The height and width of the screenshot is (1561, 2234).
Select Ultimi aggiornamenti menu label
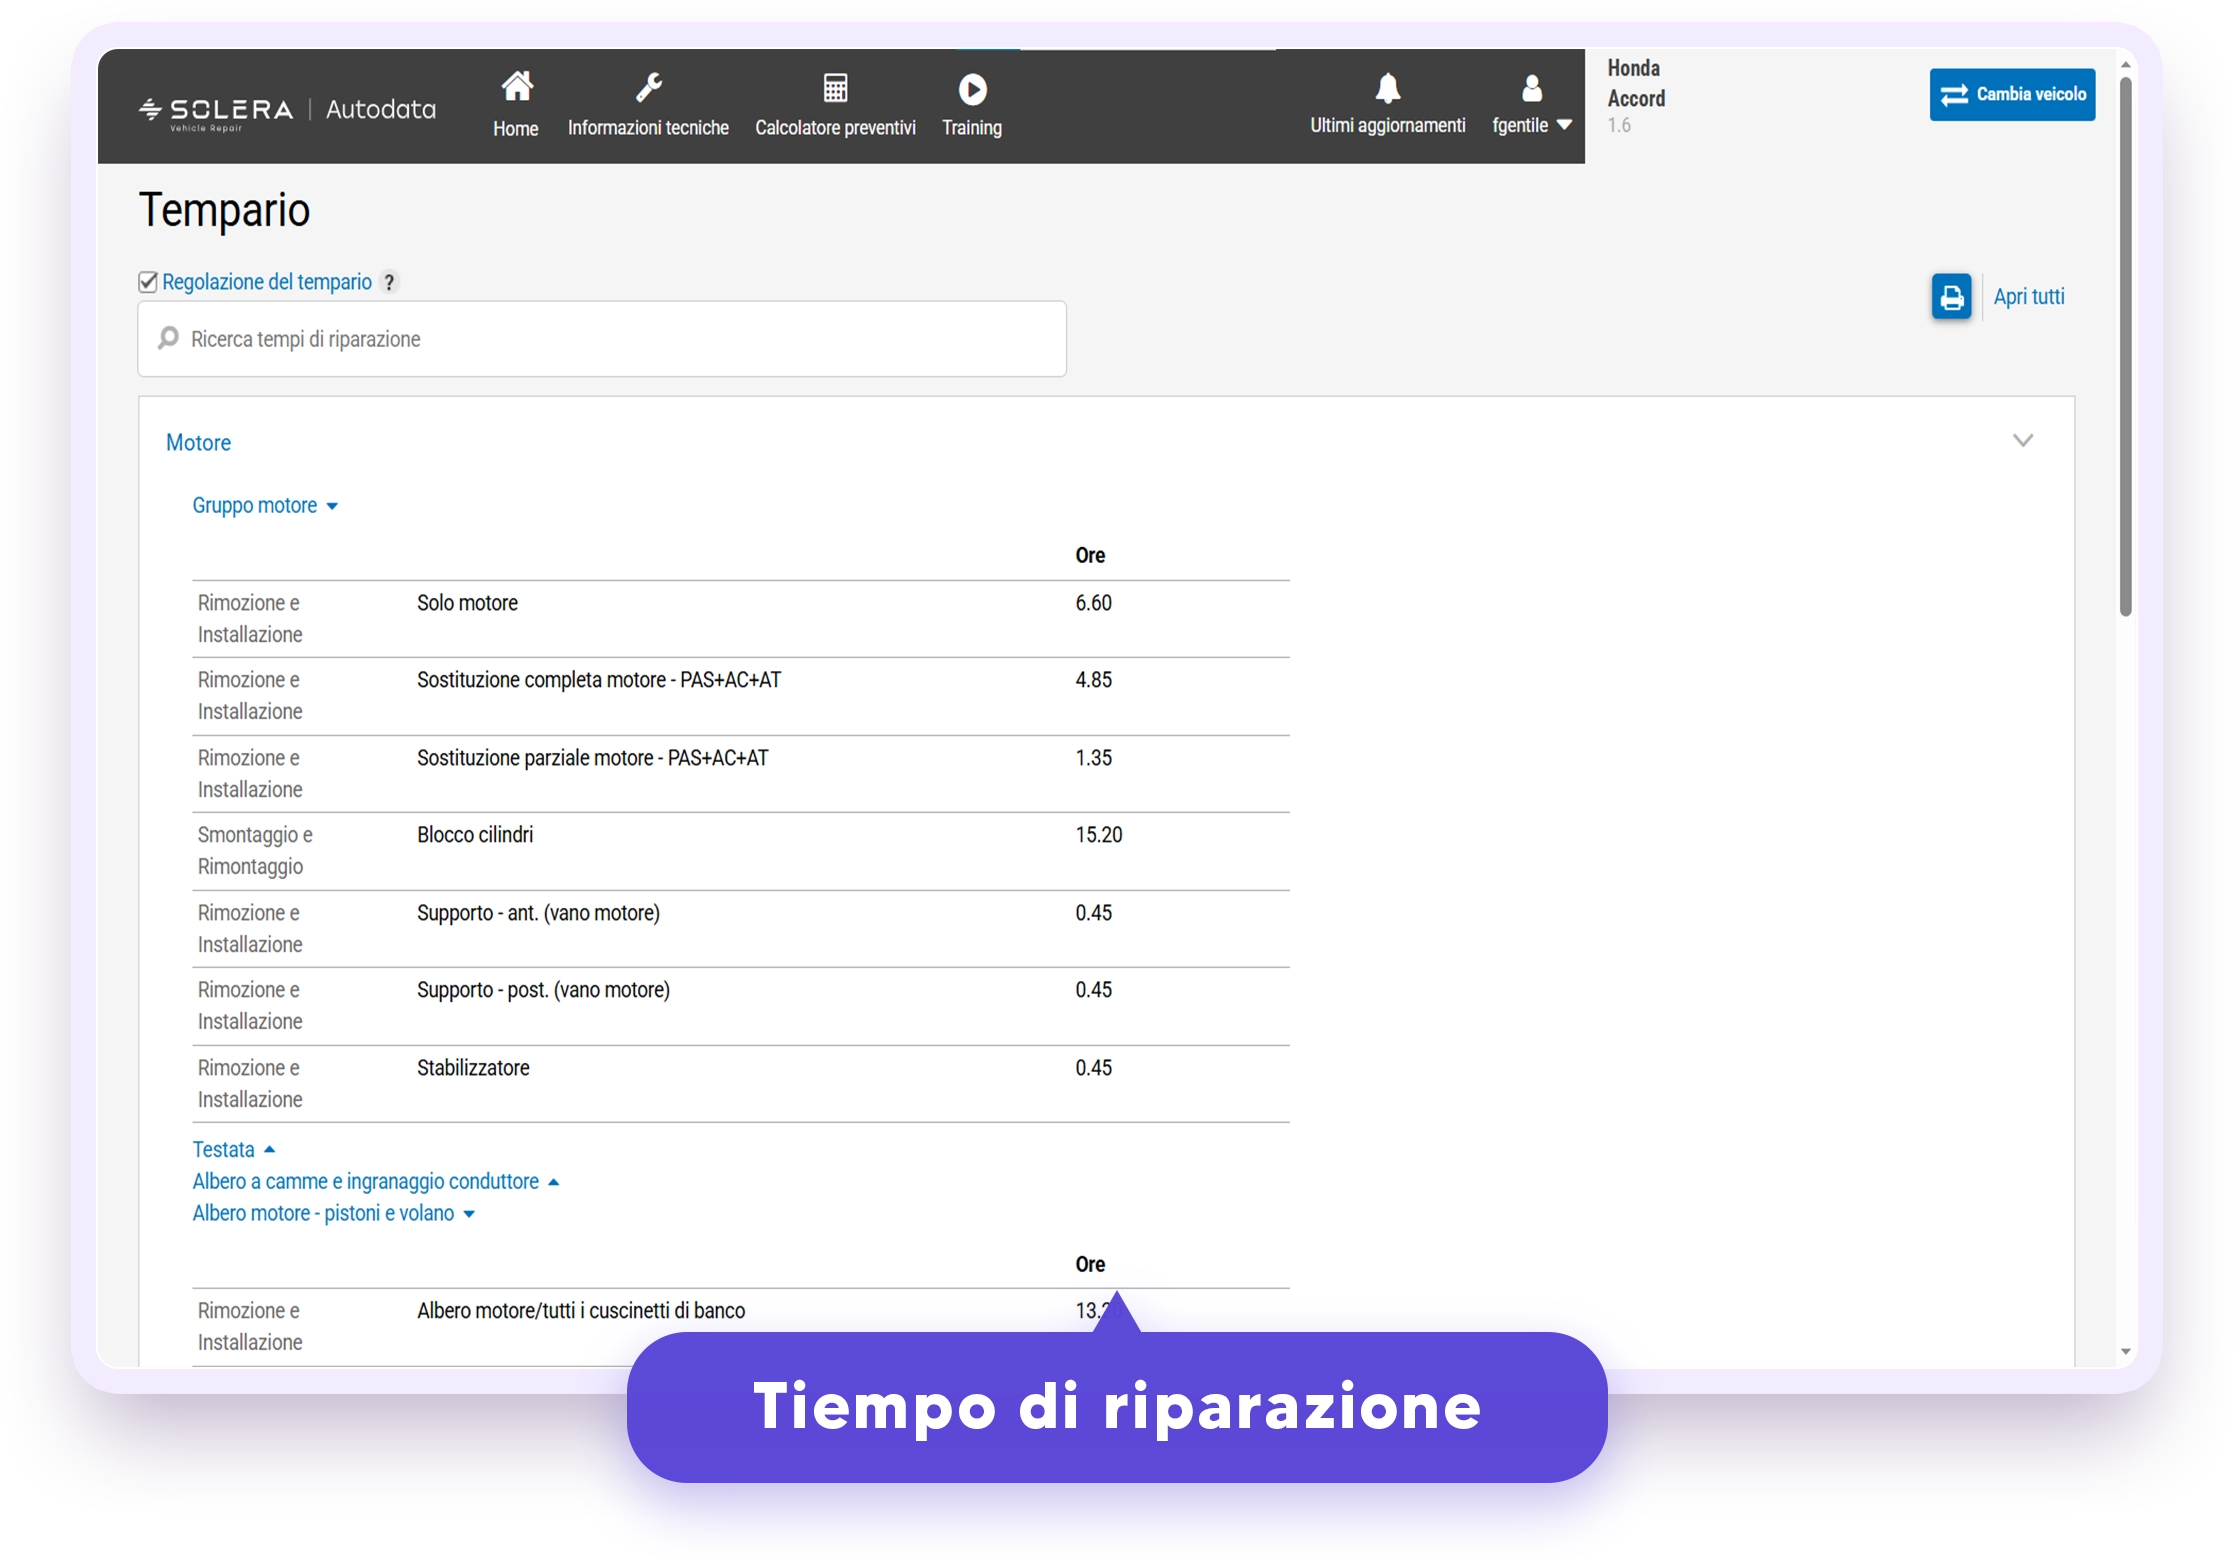pos(1388,126)
